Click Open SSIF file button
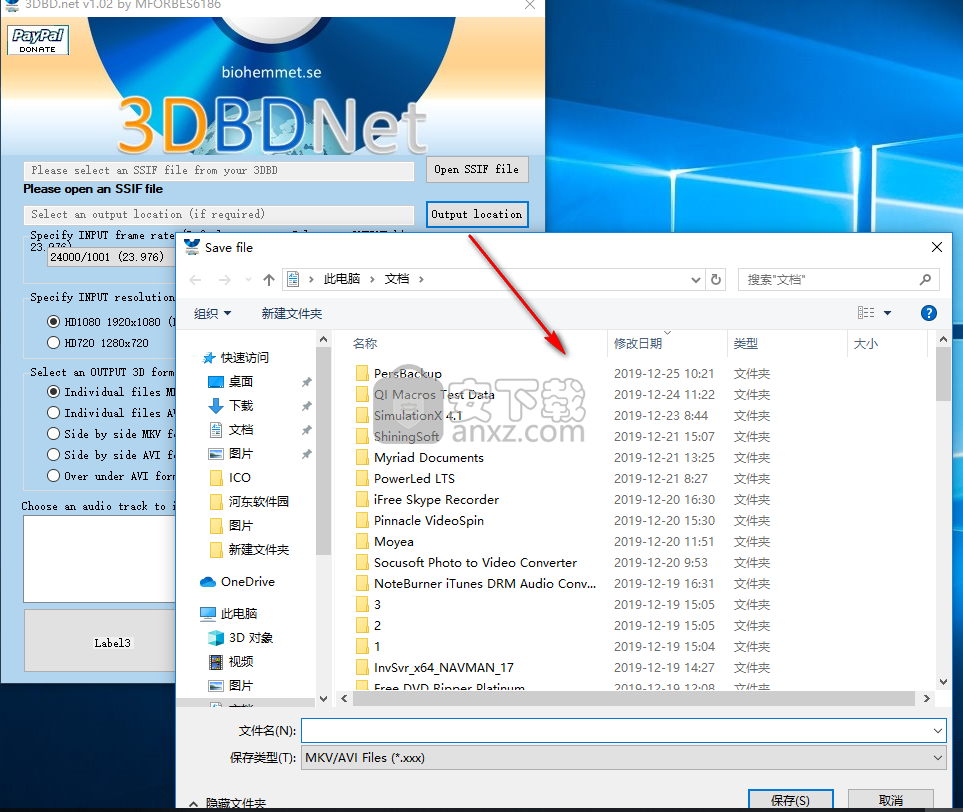Viewport: 963px width, 812px height. (477, 170)
